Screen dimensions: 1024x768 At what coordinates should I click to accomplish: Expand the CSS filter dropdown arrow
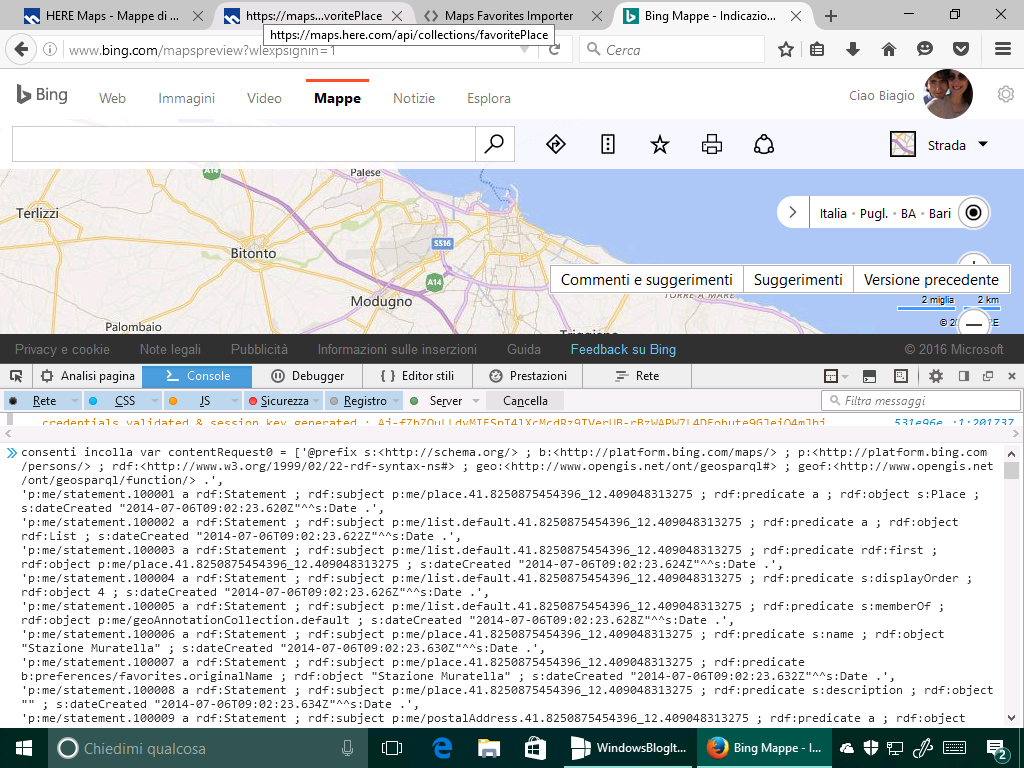pyautogui.click(x=155, y=401)
